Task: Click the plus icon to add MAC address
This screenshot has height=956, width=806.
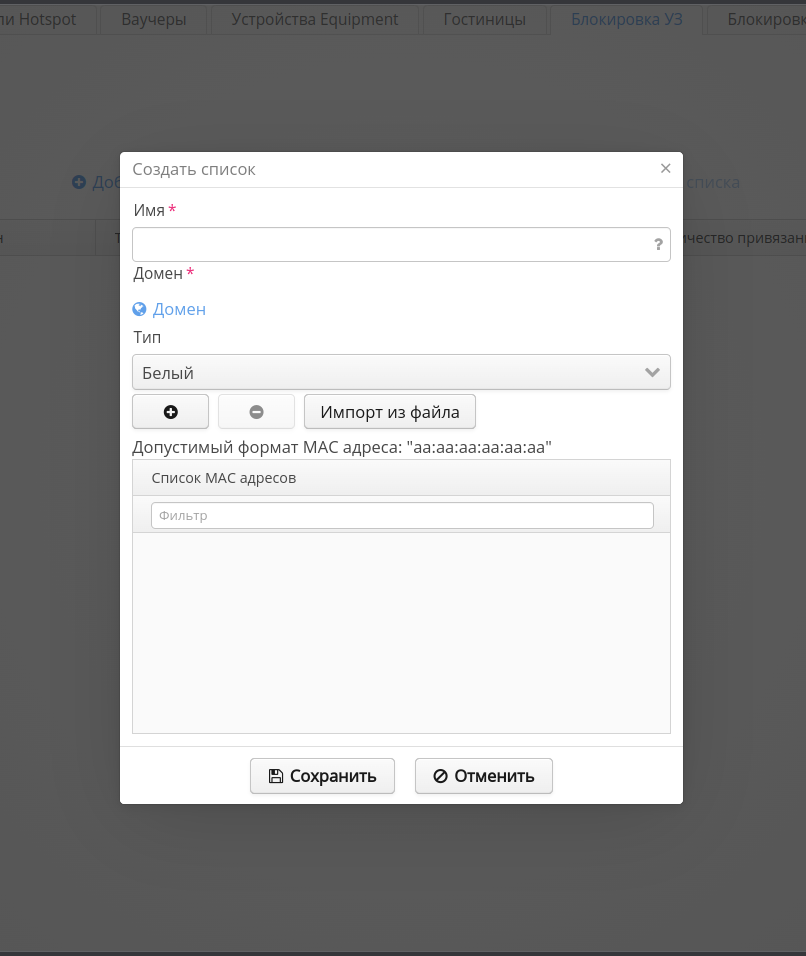Action: (170, 412)
